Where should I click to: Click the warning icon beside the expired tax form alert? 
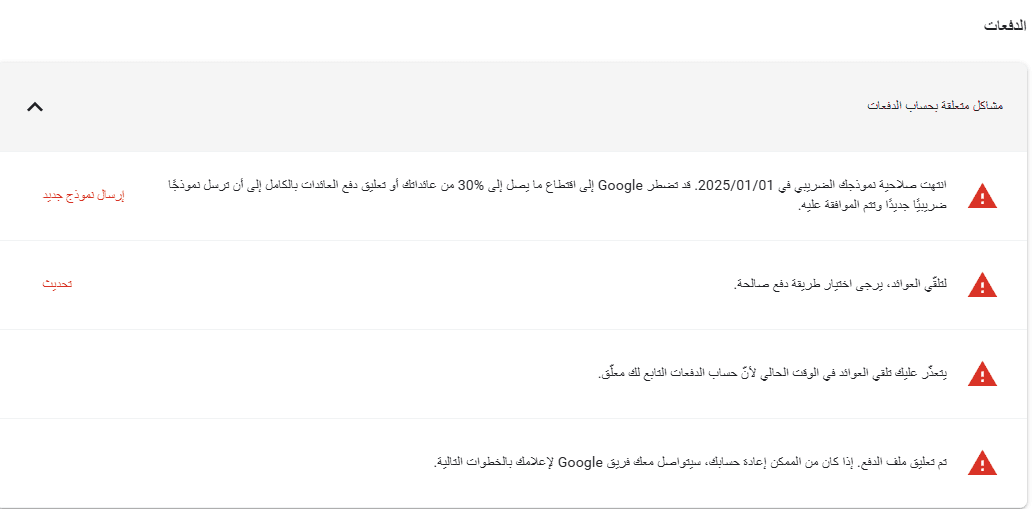pyautogui.click(x=983, y=196)
